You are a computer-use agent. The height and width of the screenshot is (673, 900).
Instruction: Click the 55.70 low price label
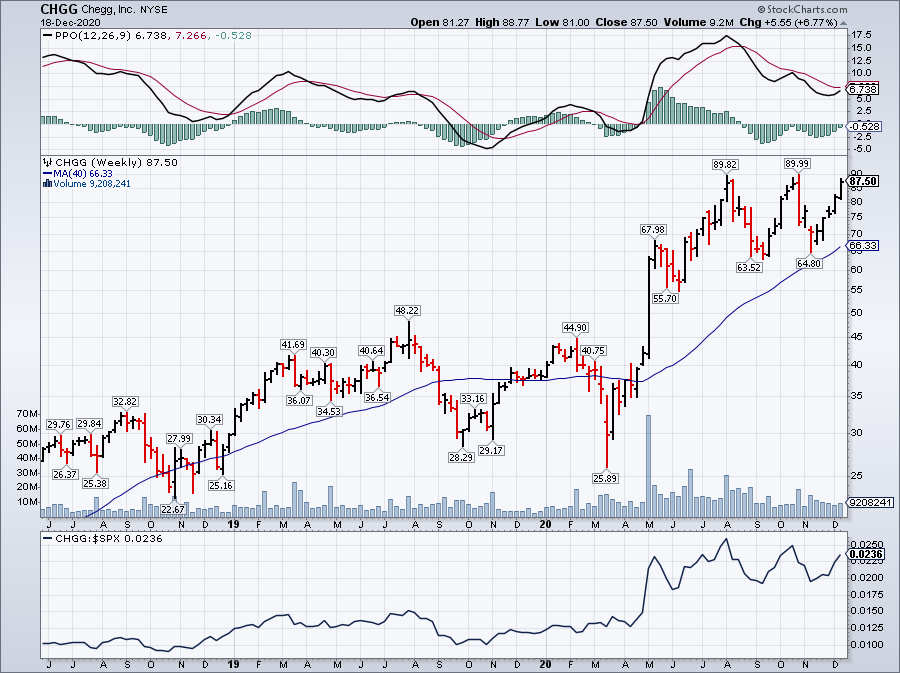(x=665, y=298)
